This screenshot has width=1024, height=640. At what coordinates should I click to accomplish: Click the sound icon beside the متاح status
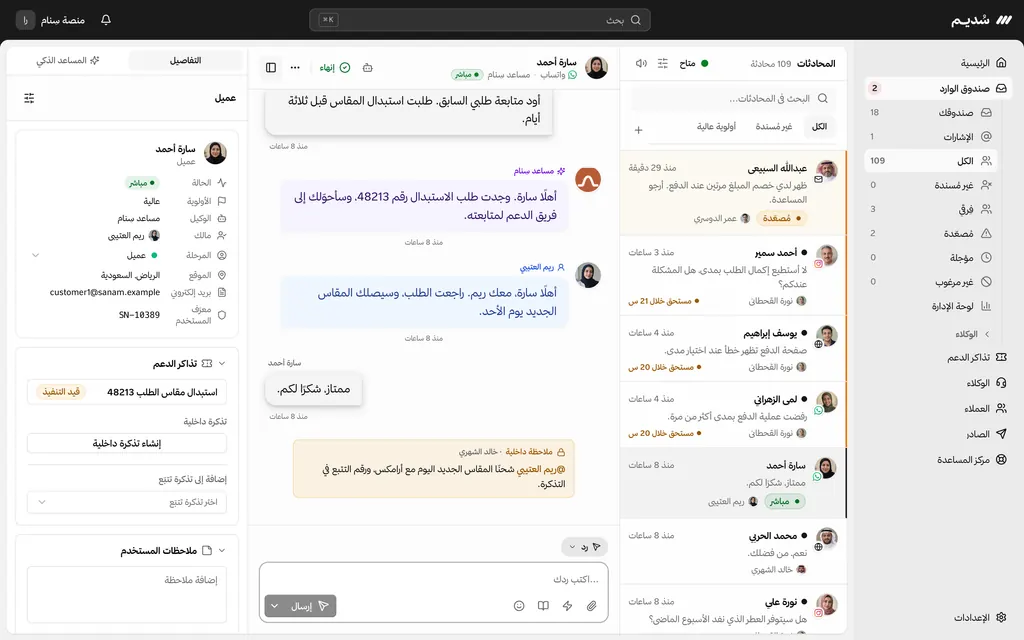point(641,63)
